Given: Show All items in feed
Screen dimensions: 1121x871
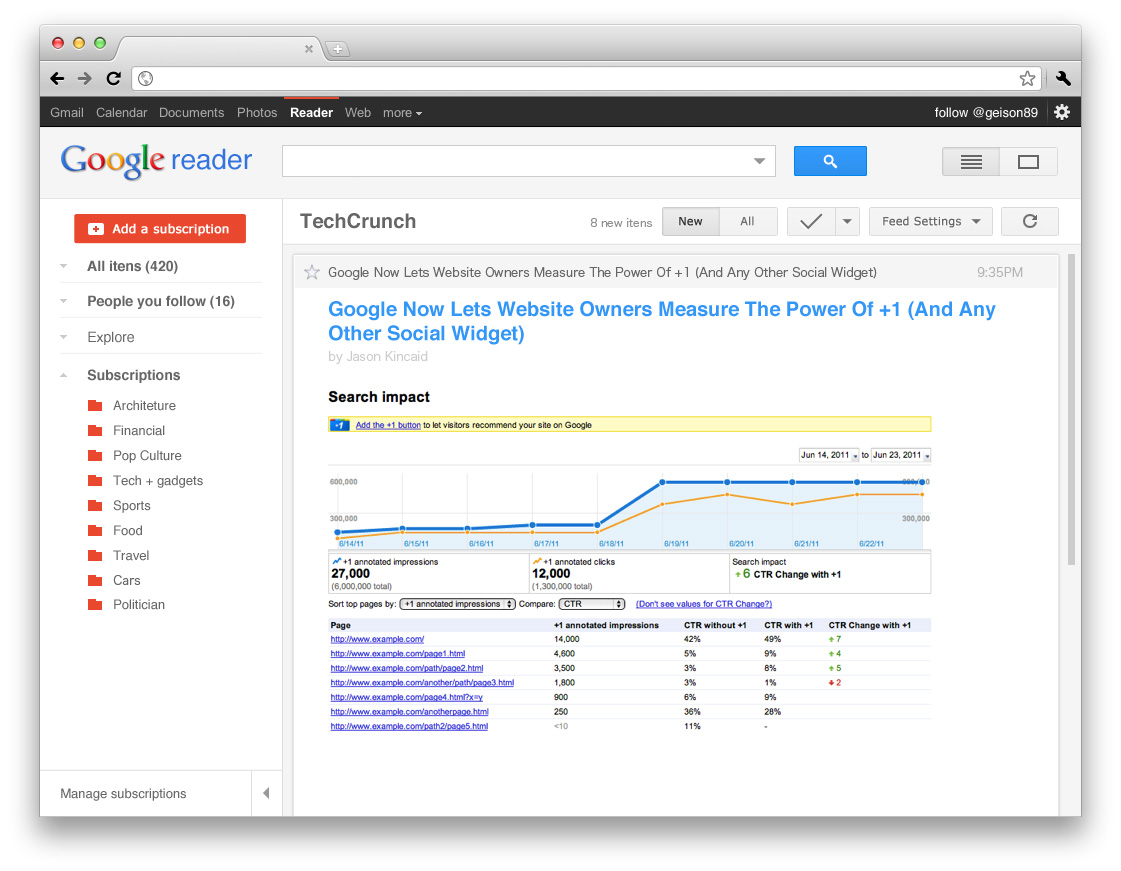Looking at the screenshot, I should tap(747, 222).
